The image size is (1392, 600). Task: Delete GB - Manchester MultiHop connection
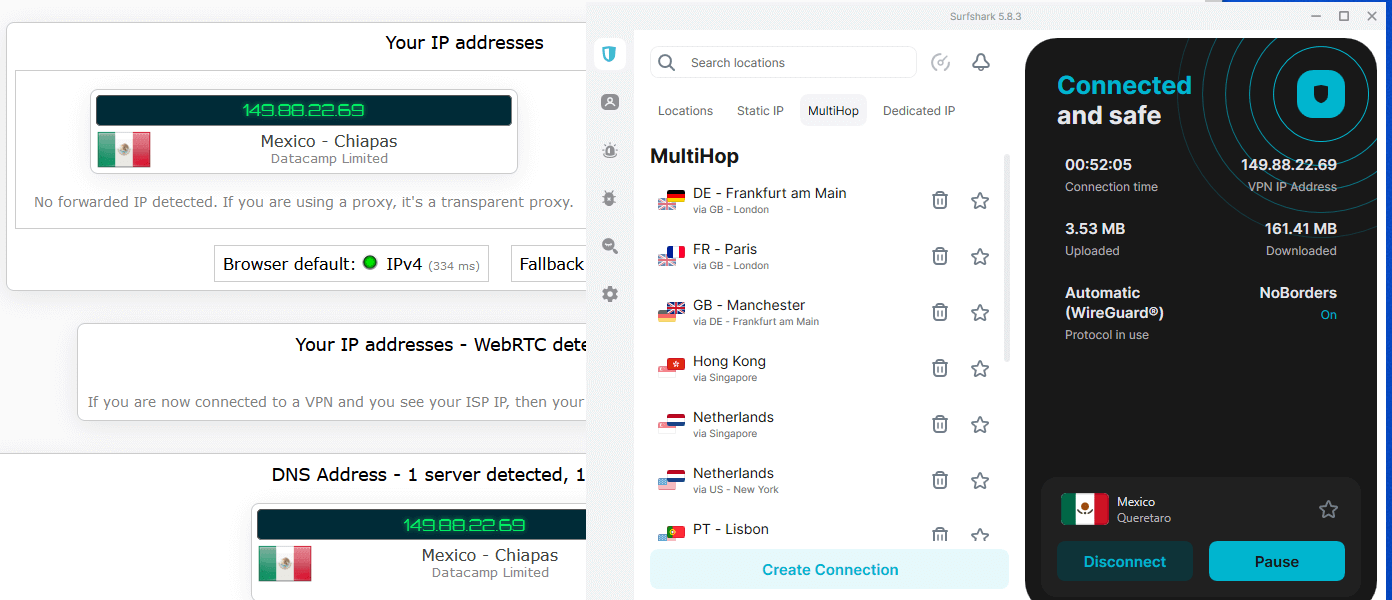click(940, 313)
